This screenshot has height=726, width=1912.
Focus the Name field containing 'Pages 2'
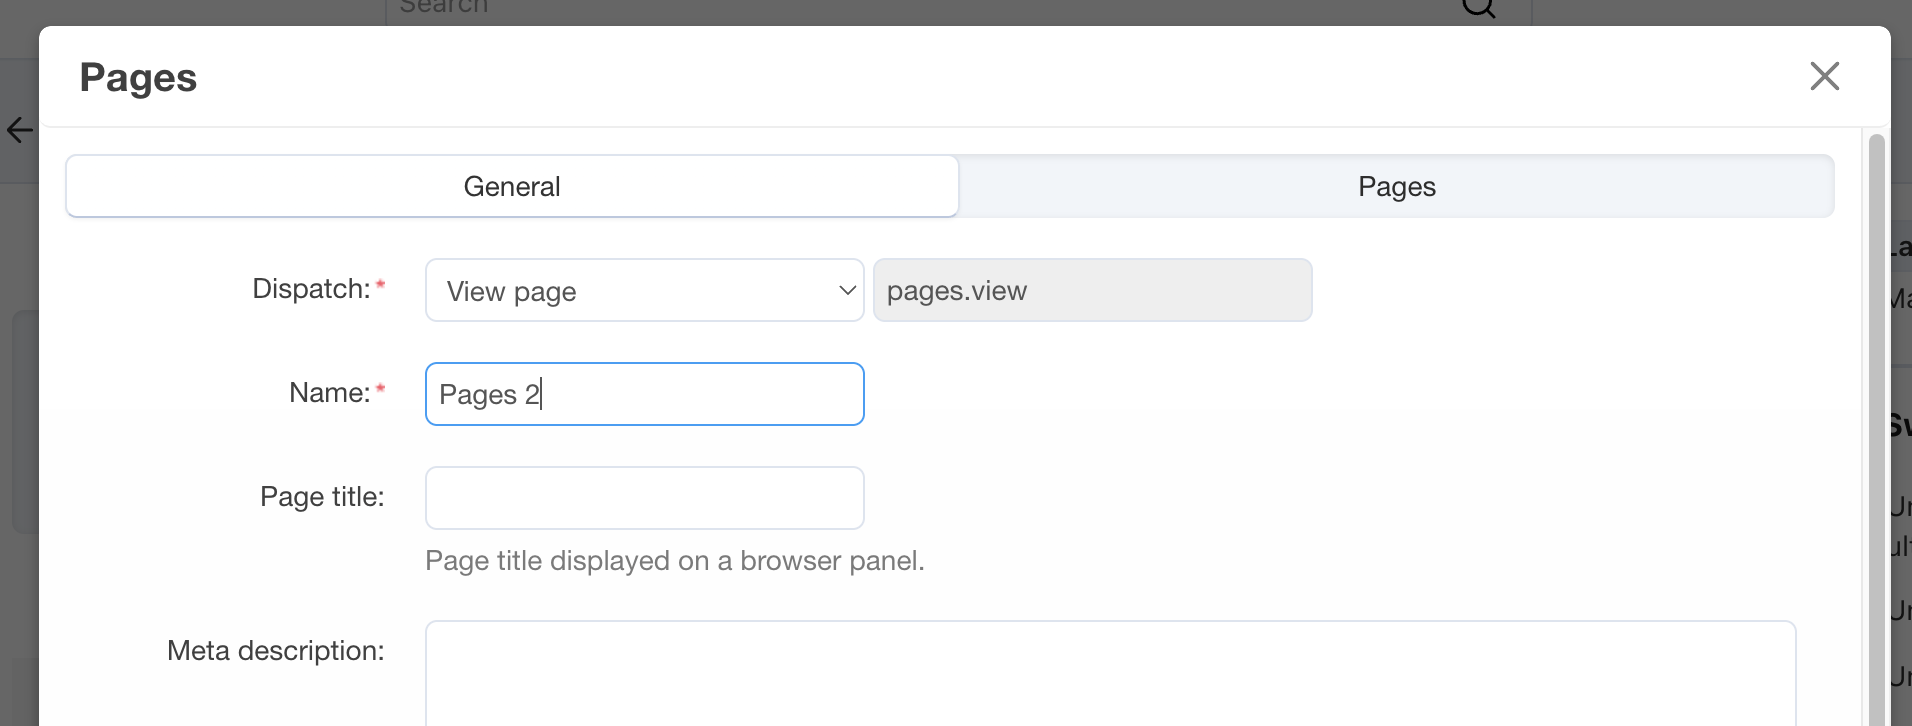(644, 394)
